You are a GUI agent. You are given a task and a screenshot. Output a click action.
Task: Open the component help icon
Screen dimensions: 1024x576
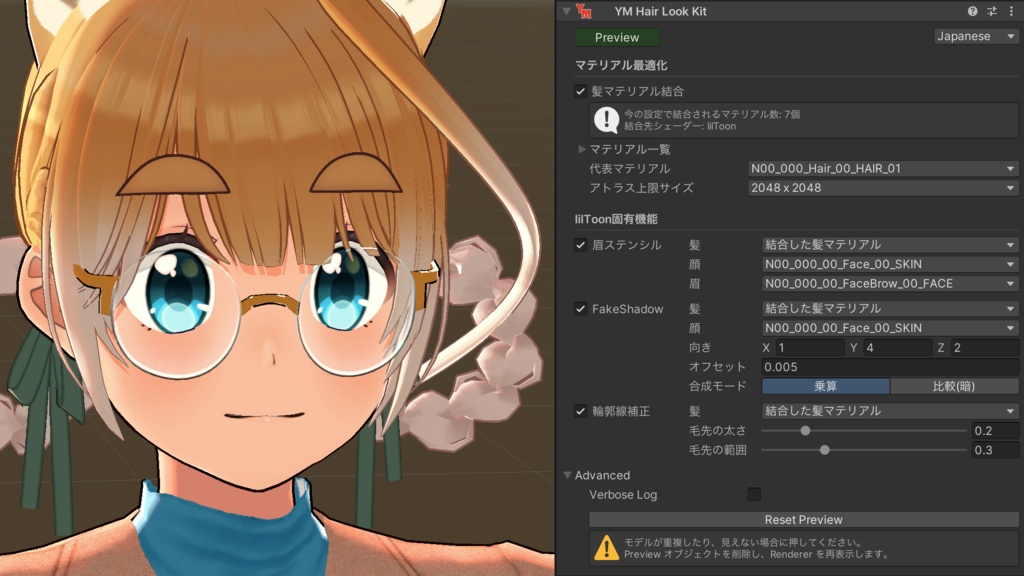(972, 11)
